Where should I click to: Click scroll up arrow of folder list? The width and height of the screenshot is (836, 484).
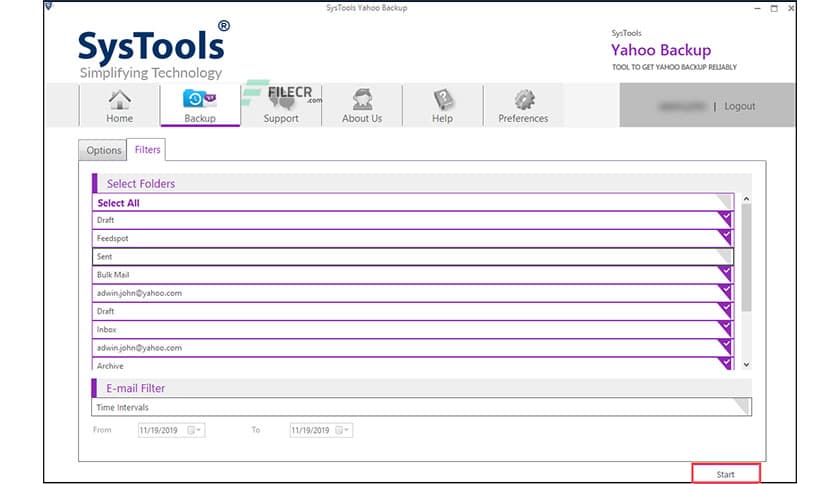pos(746,199)
